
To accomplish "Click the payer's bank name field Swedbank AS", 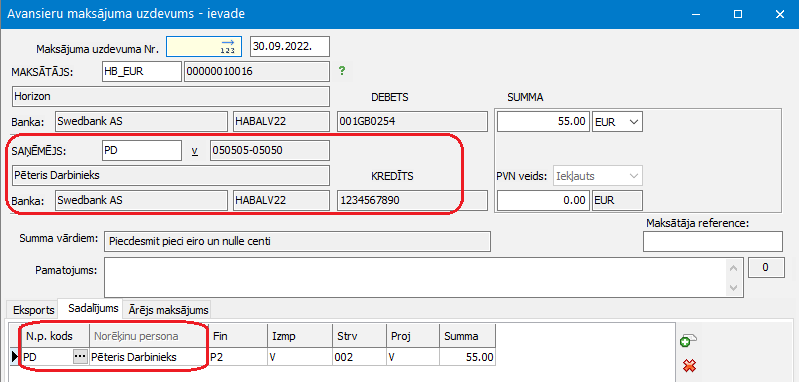I will pos(141,122).
